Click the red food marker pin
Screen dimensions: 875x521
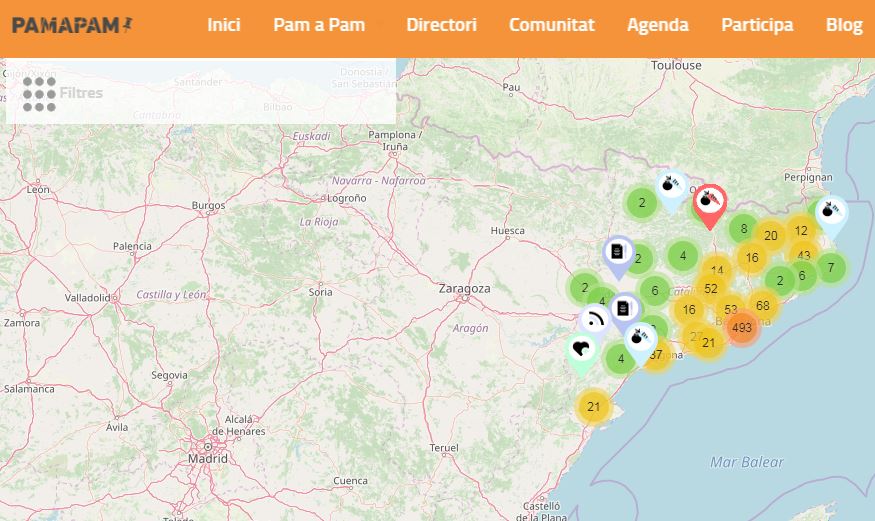coord(709,201)
